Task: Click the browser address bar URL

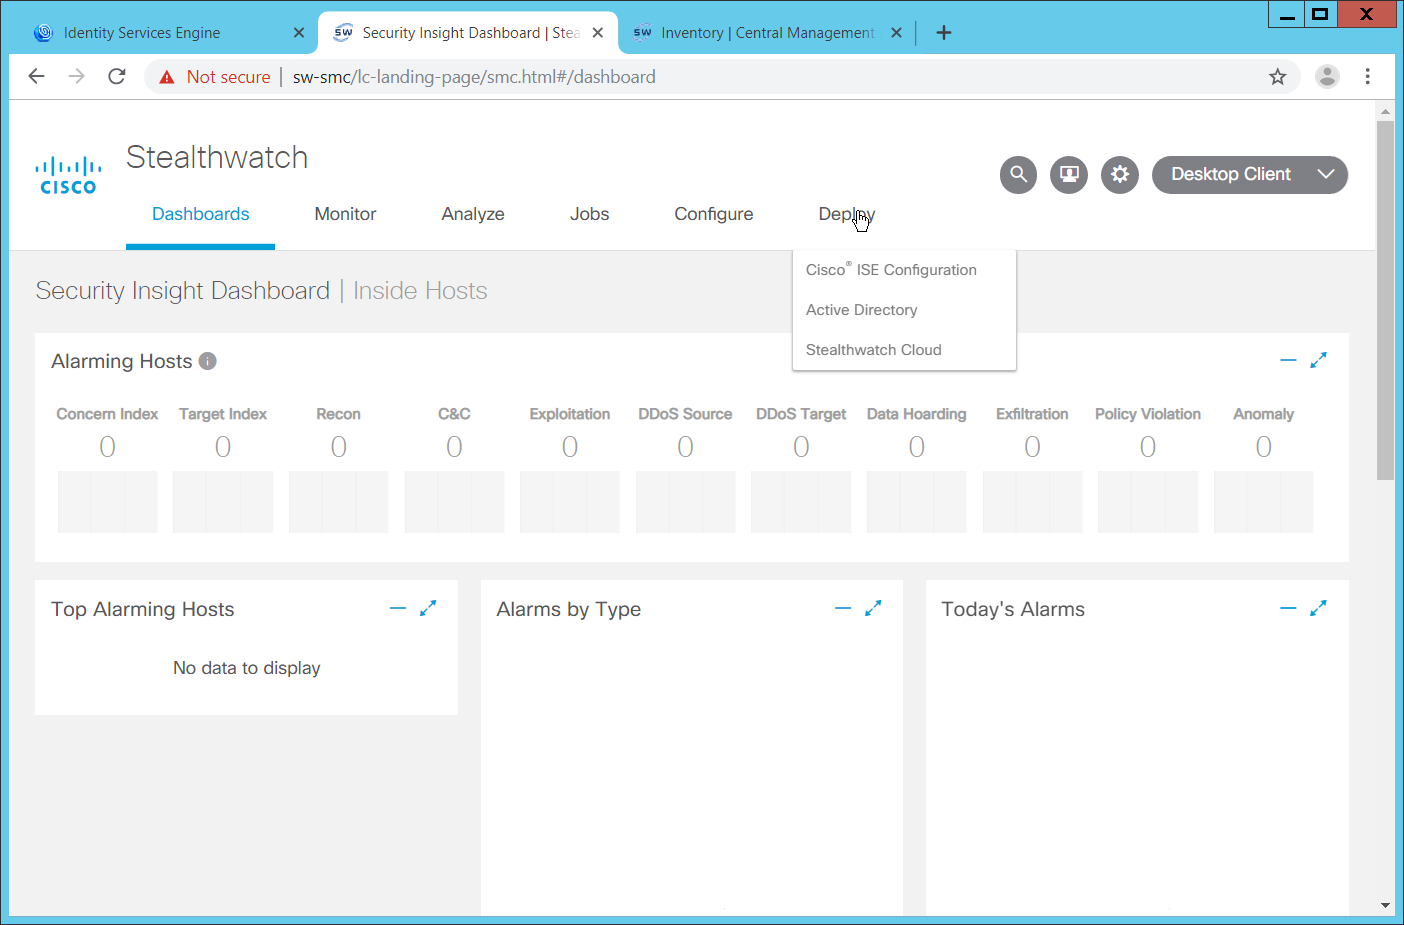Action: (x=474, y=77)
